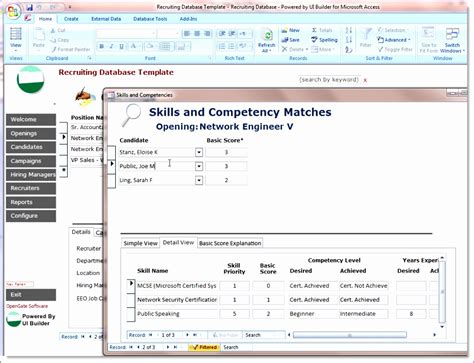Switch to Basic Score Explanation tab
Screen dimensions: 474x363
pos(230,243)
